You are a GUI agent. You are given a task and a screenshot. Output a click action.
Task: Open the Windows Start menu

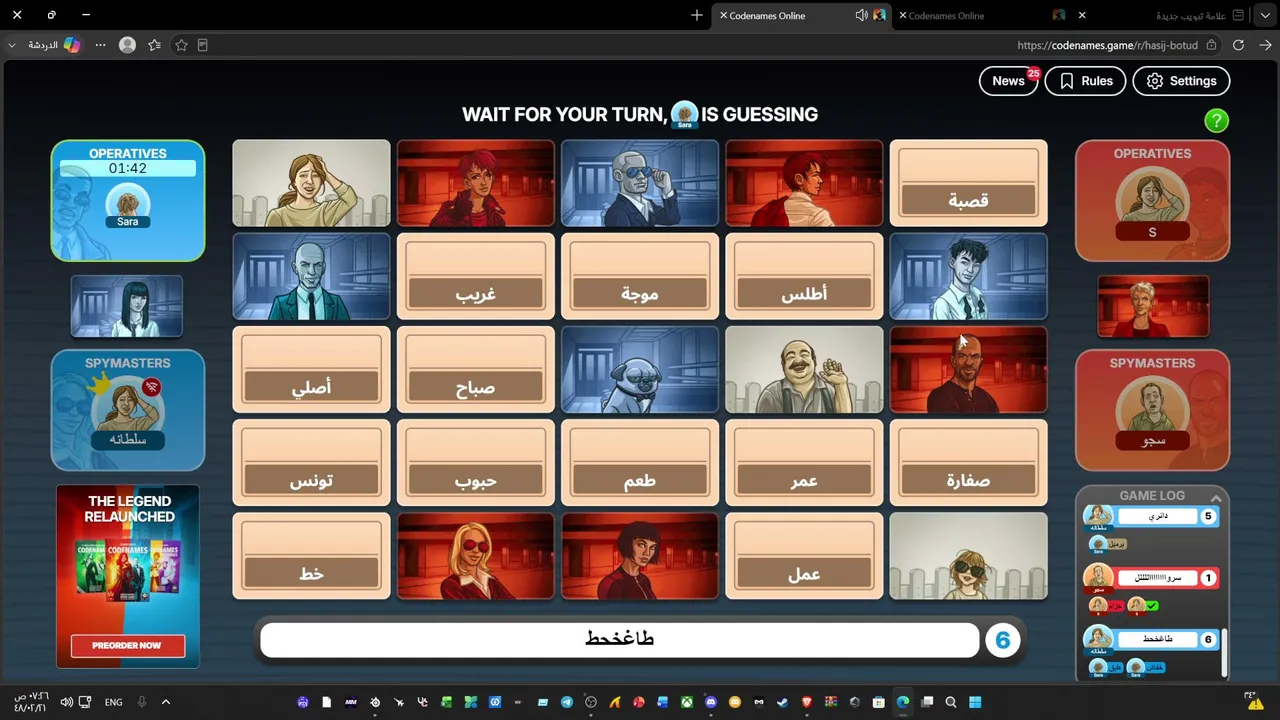point(975,702)
